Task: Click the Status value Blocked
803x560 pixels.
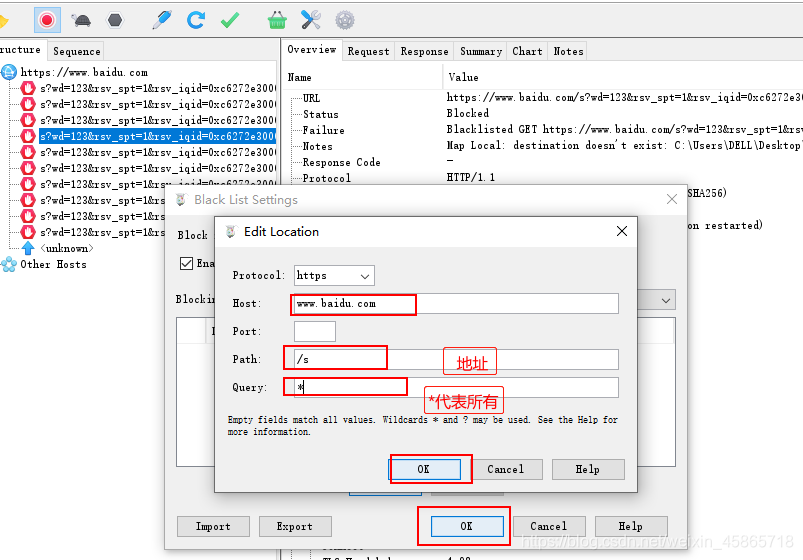Action: [x=468, y=113]
